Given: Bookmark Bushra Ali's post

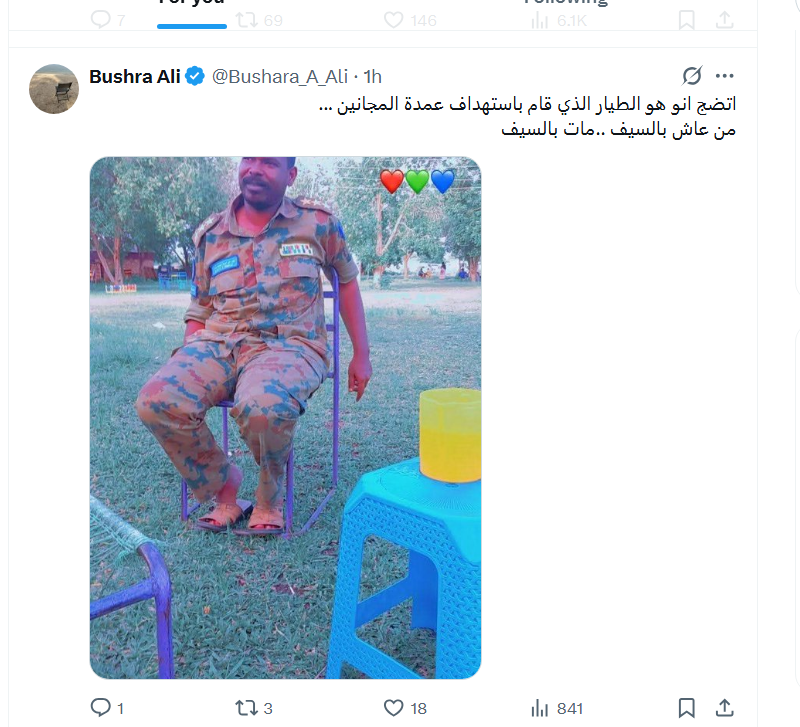Looking at the screenshot, I should (686, 708).
